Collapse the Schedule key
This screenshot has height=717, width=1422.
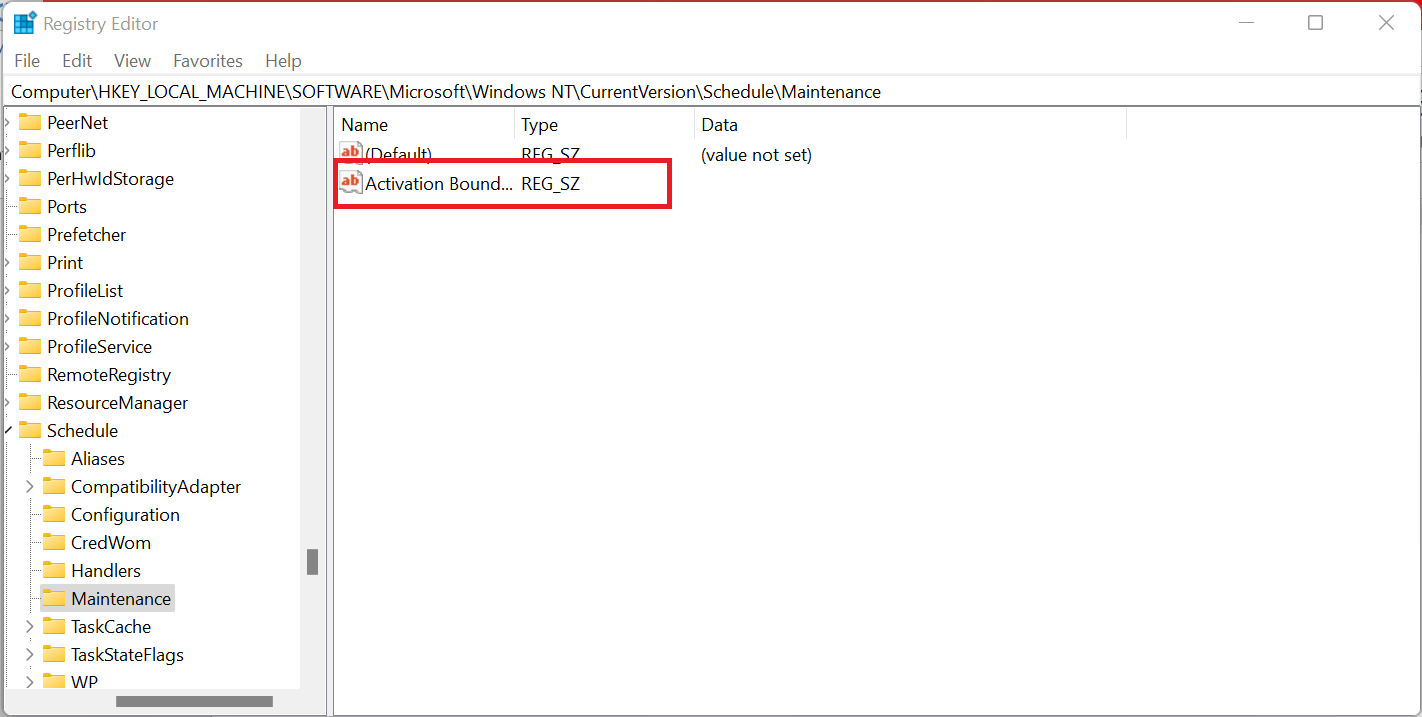(x=8, y=431)
